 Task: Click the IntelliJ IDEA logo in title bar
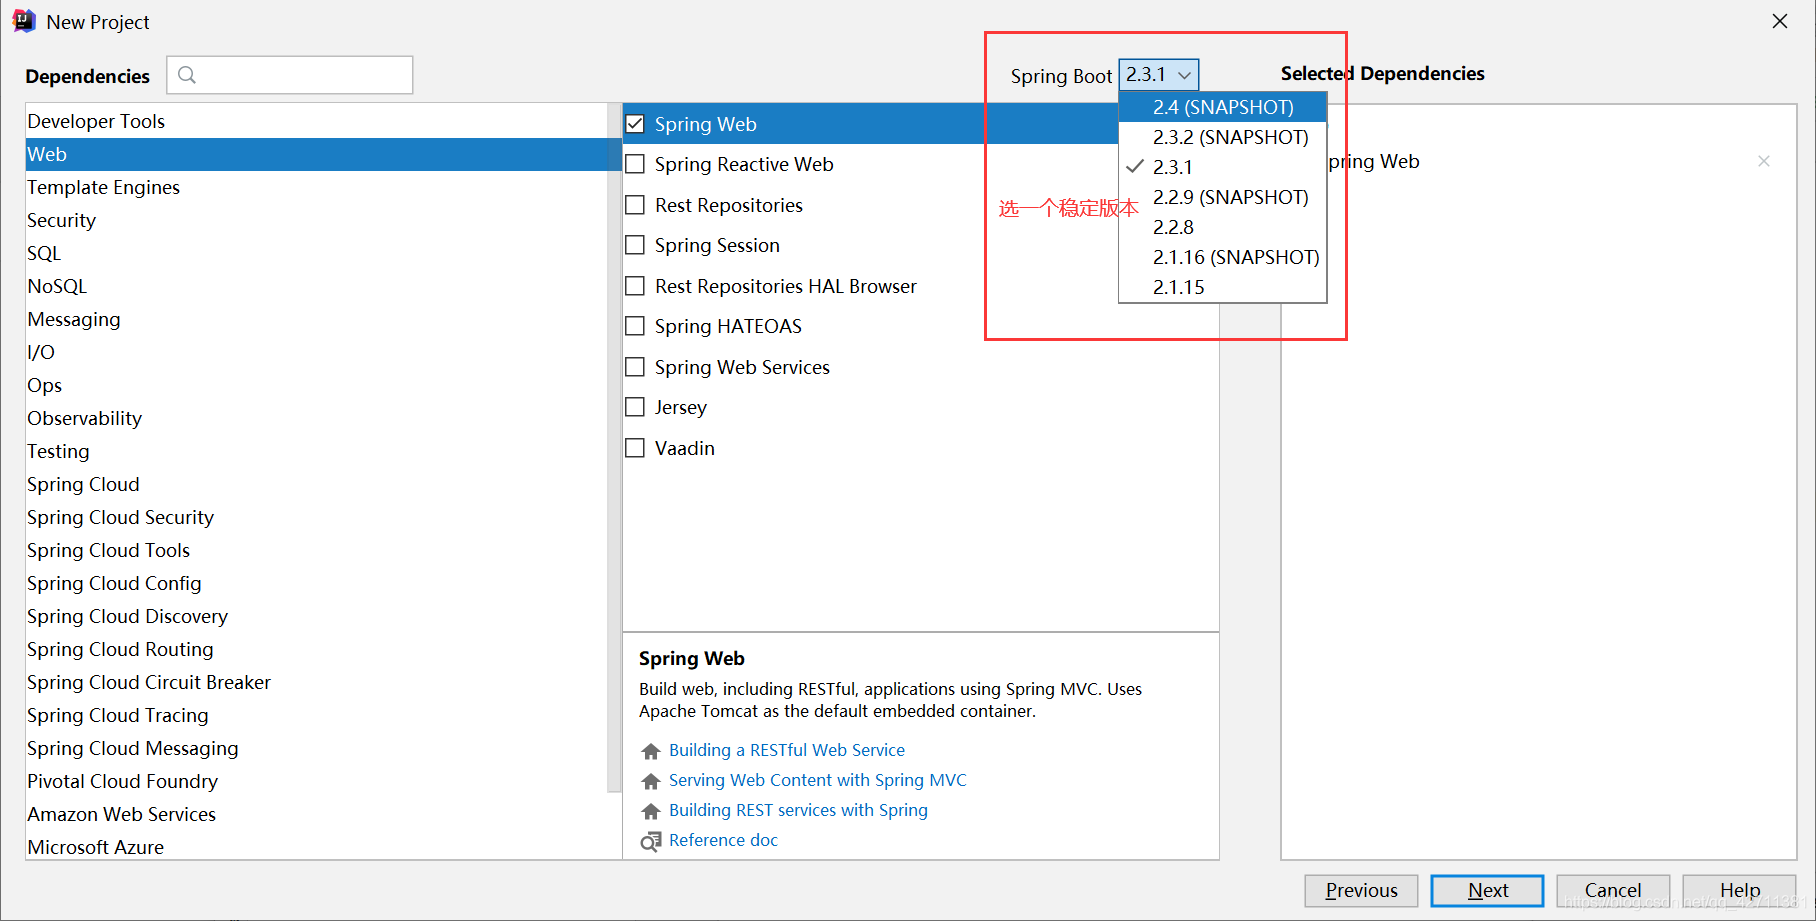(24, 21)
